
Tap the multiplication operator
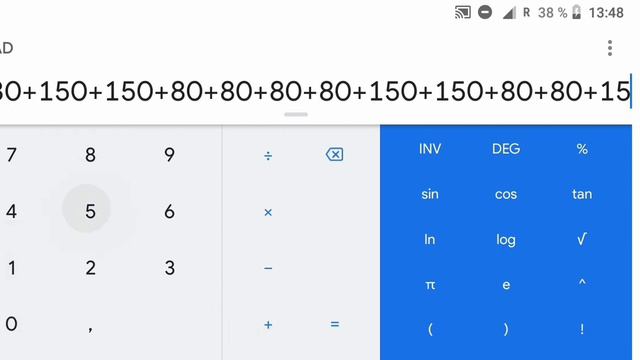coord(268,212)
